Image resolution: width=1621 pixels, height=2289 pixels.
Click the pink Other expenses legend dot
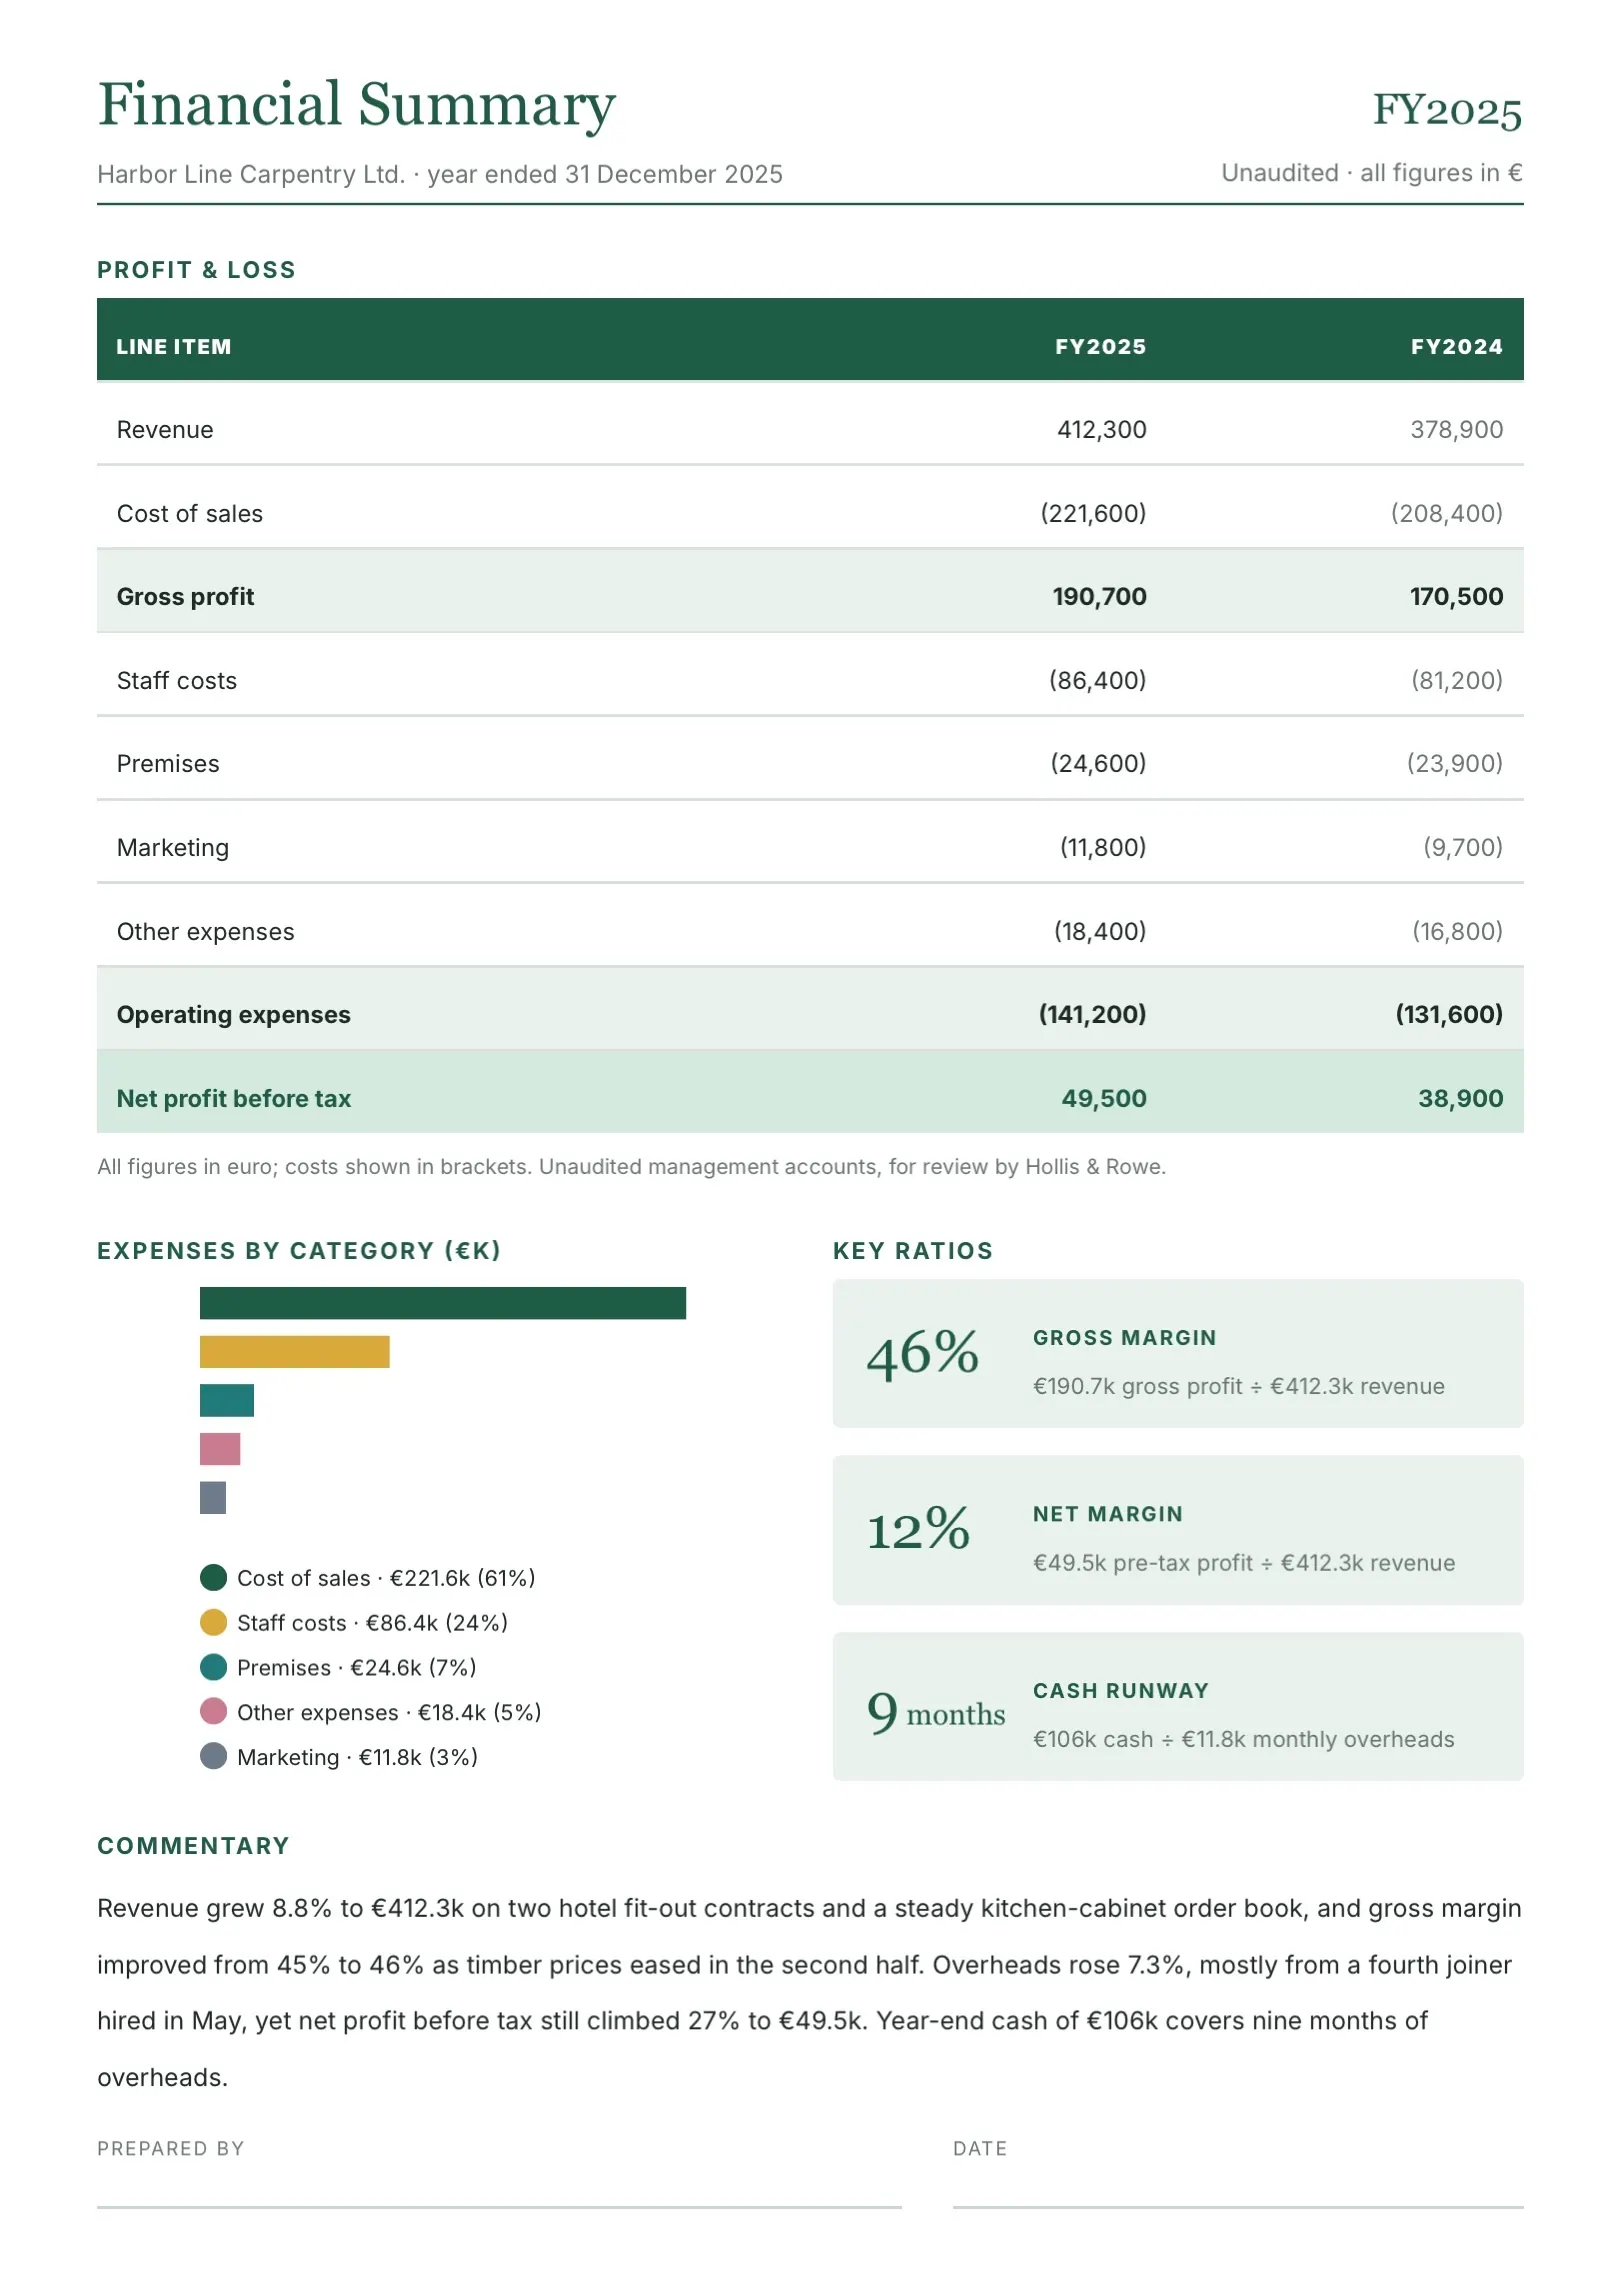tap(213, 1712)
